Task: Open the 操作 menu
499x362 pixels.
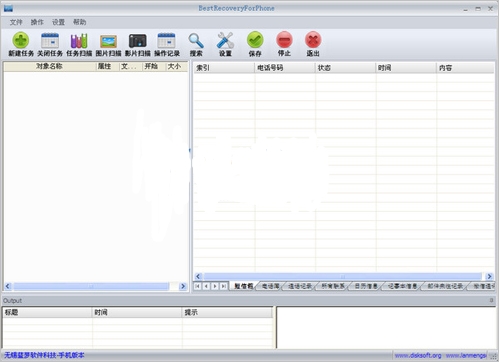Action: point(37,22)
